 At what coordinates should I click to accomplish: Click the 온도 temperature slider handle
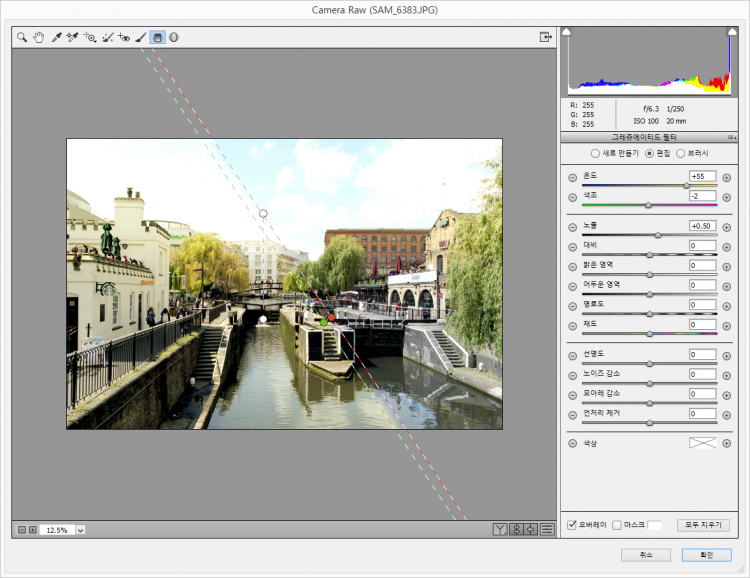[x=687, y=186]
